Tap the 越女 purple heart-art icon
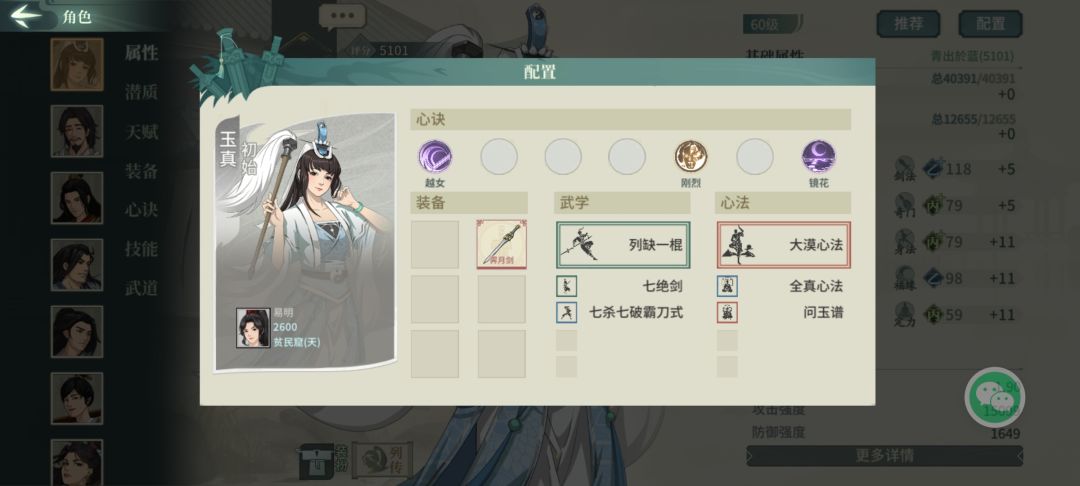This screenshot has width=1080, height=486. [435, 156]
